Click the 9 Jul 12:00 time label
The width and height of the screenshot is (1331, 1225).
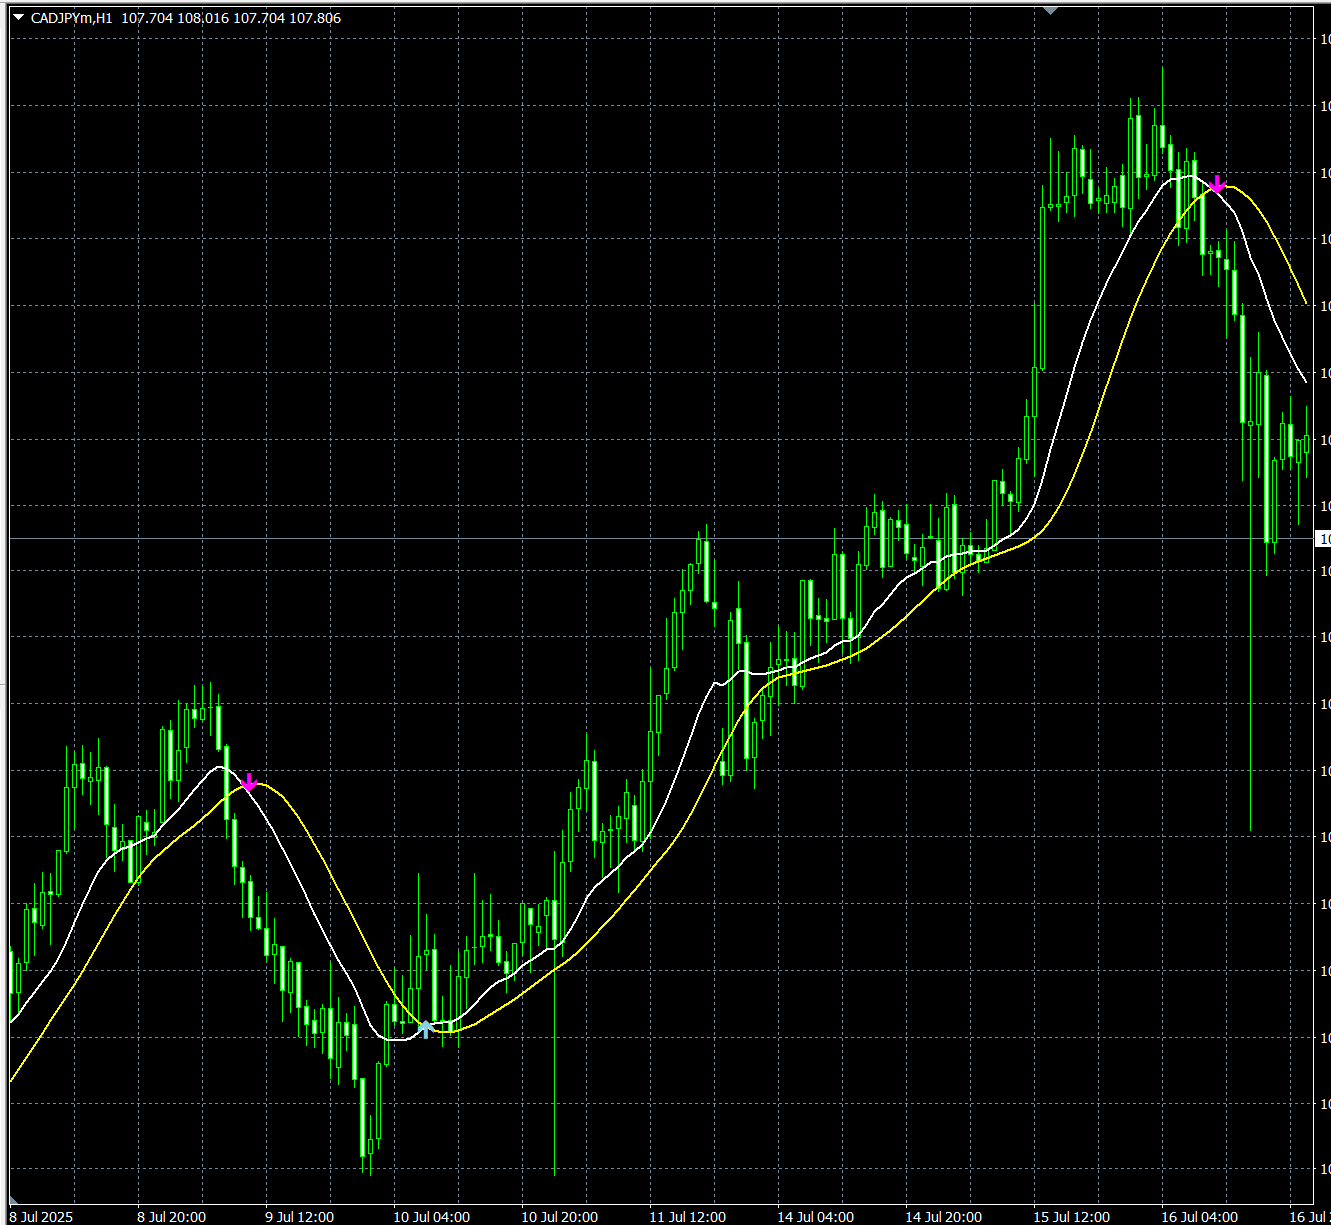pos(299,1217)
